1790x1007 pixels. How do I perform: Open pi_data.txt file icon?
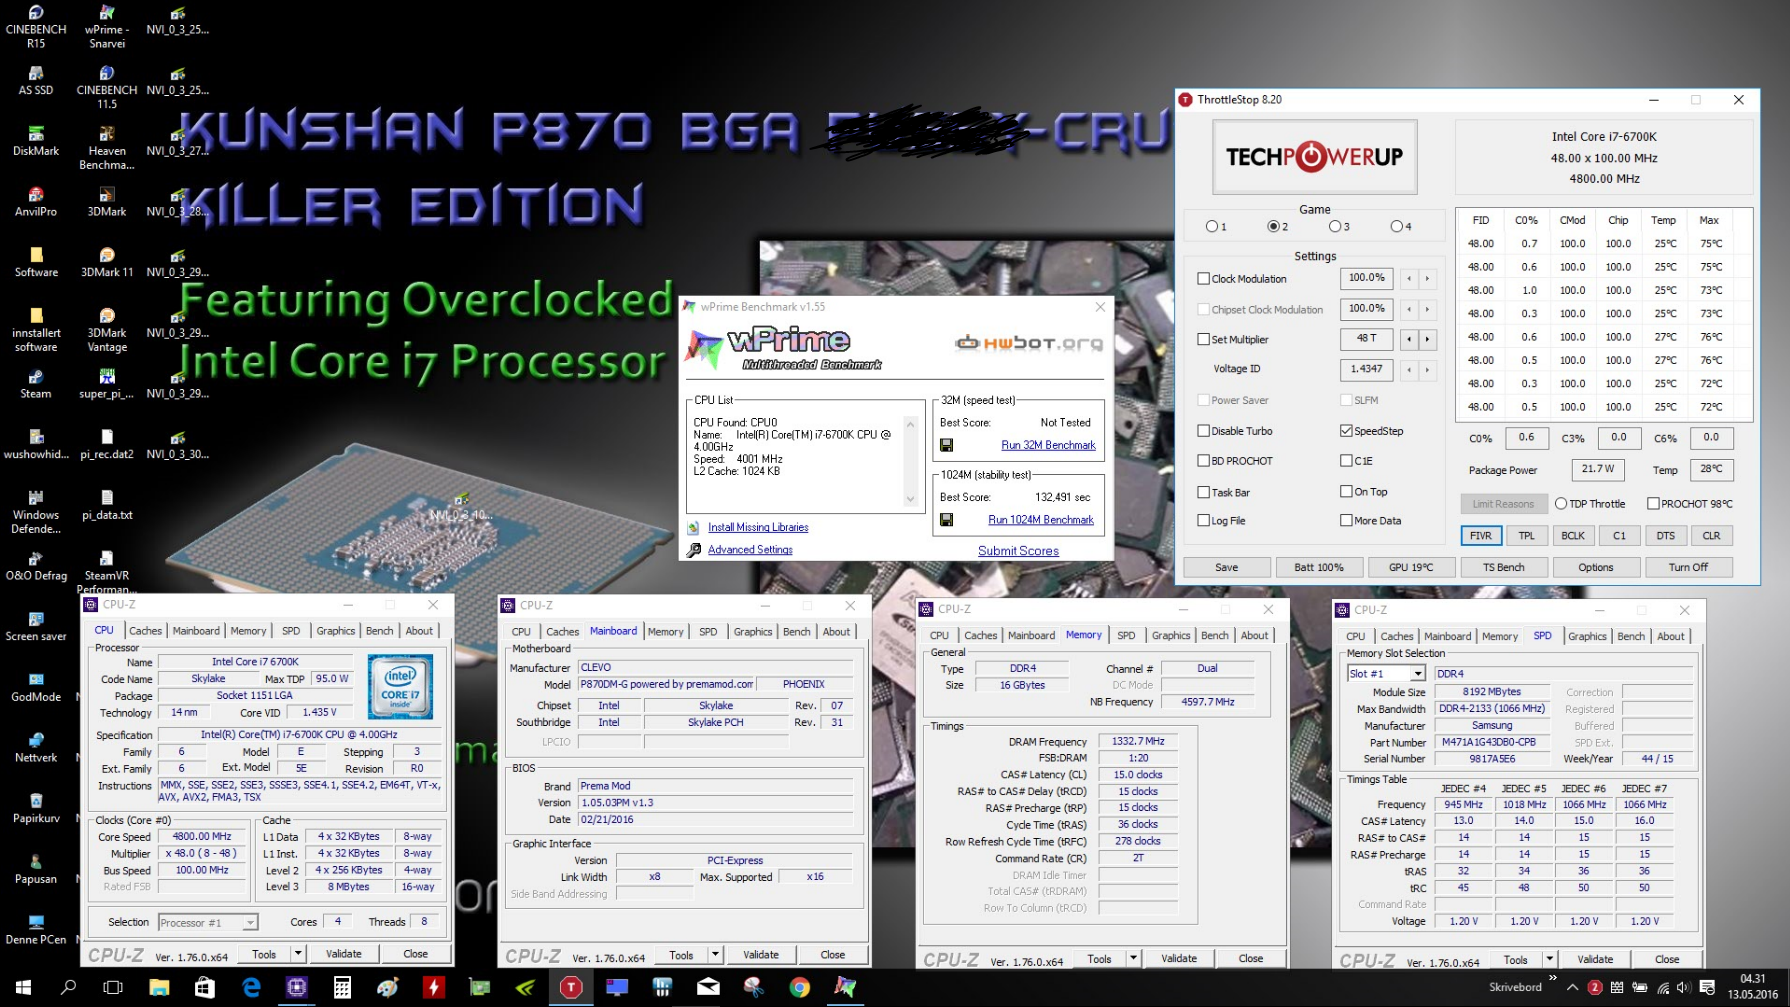click(107, 506)
